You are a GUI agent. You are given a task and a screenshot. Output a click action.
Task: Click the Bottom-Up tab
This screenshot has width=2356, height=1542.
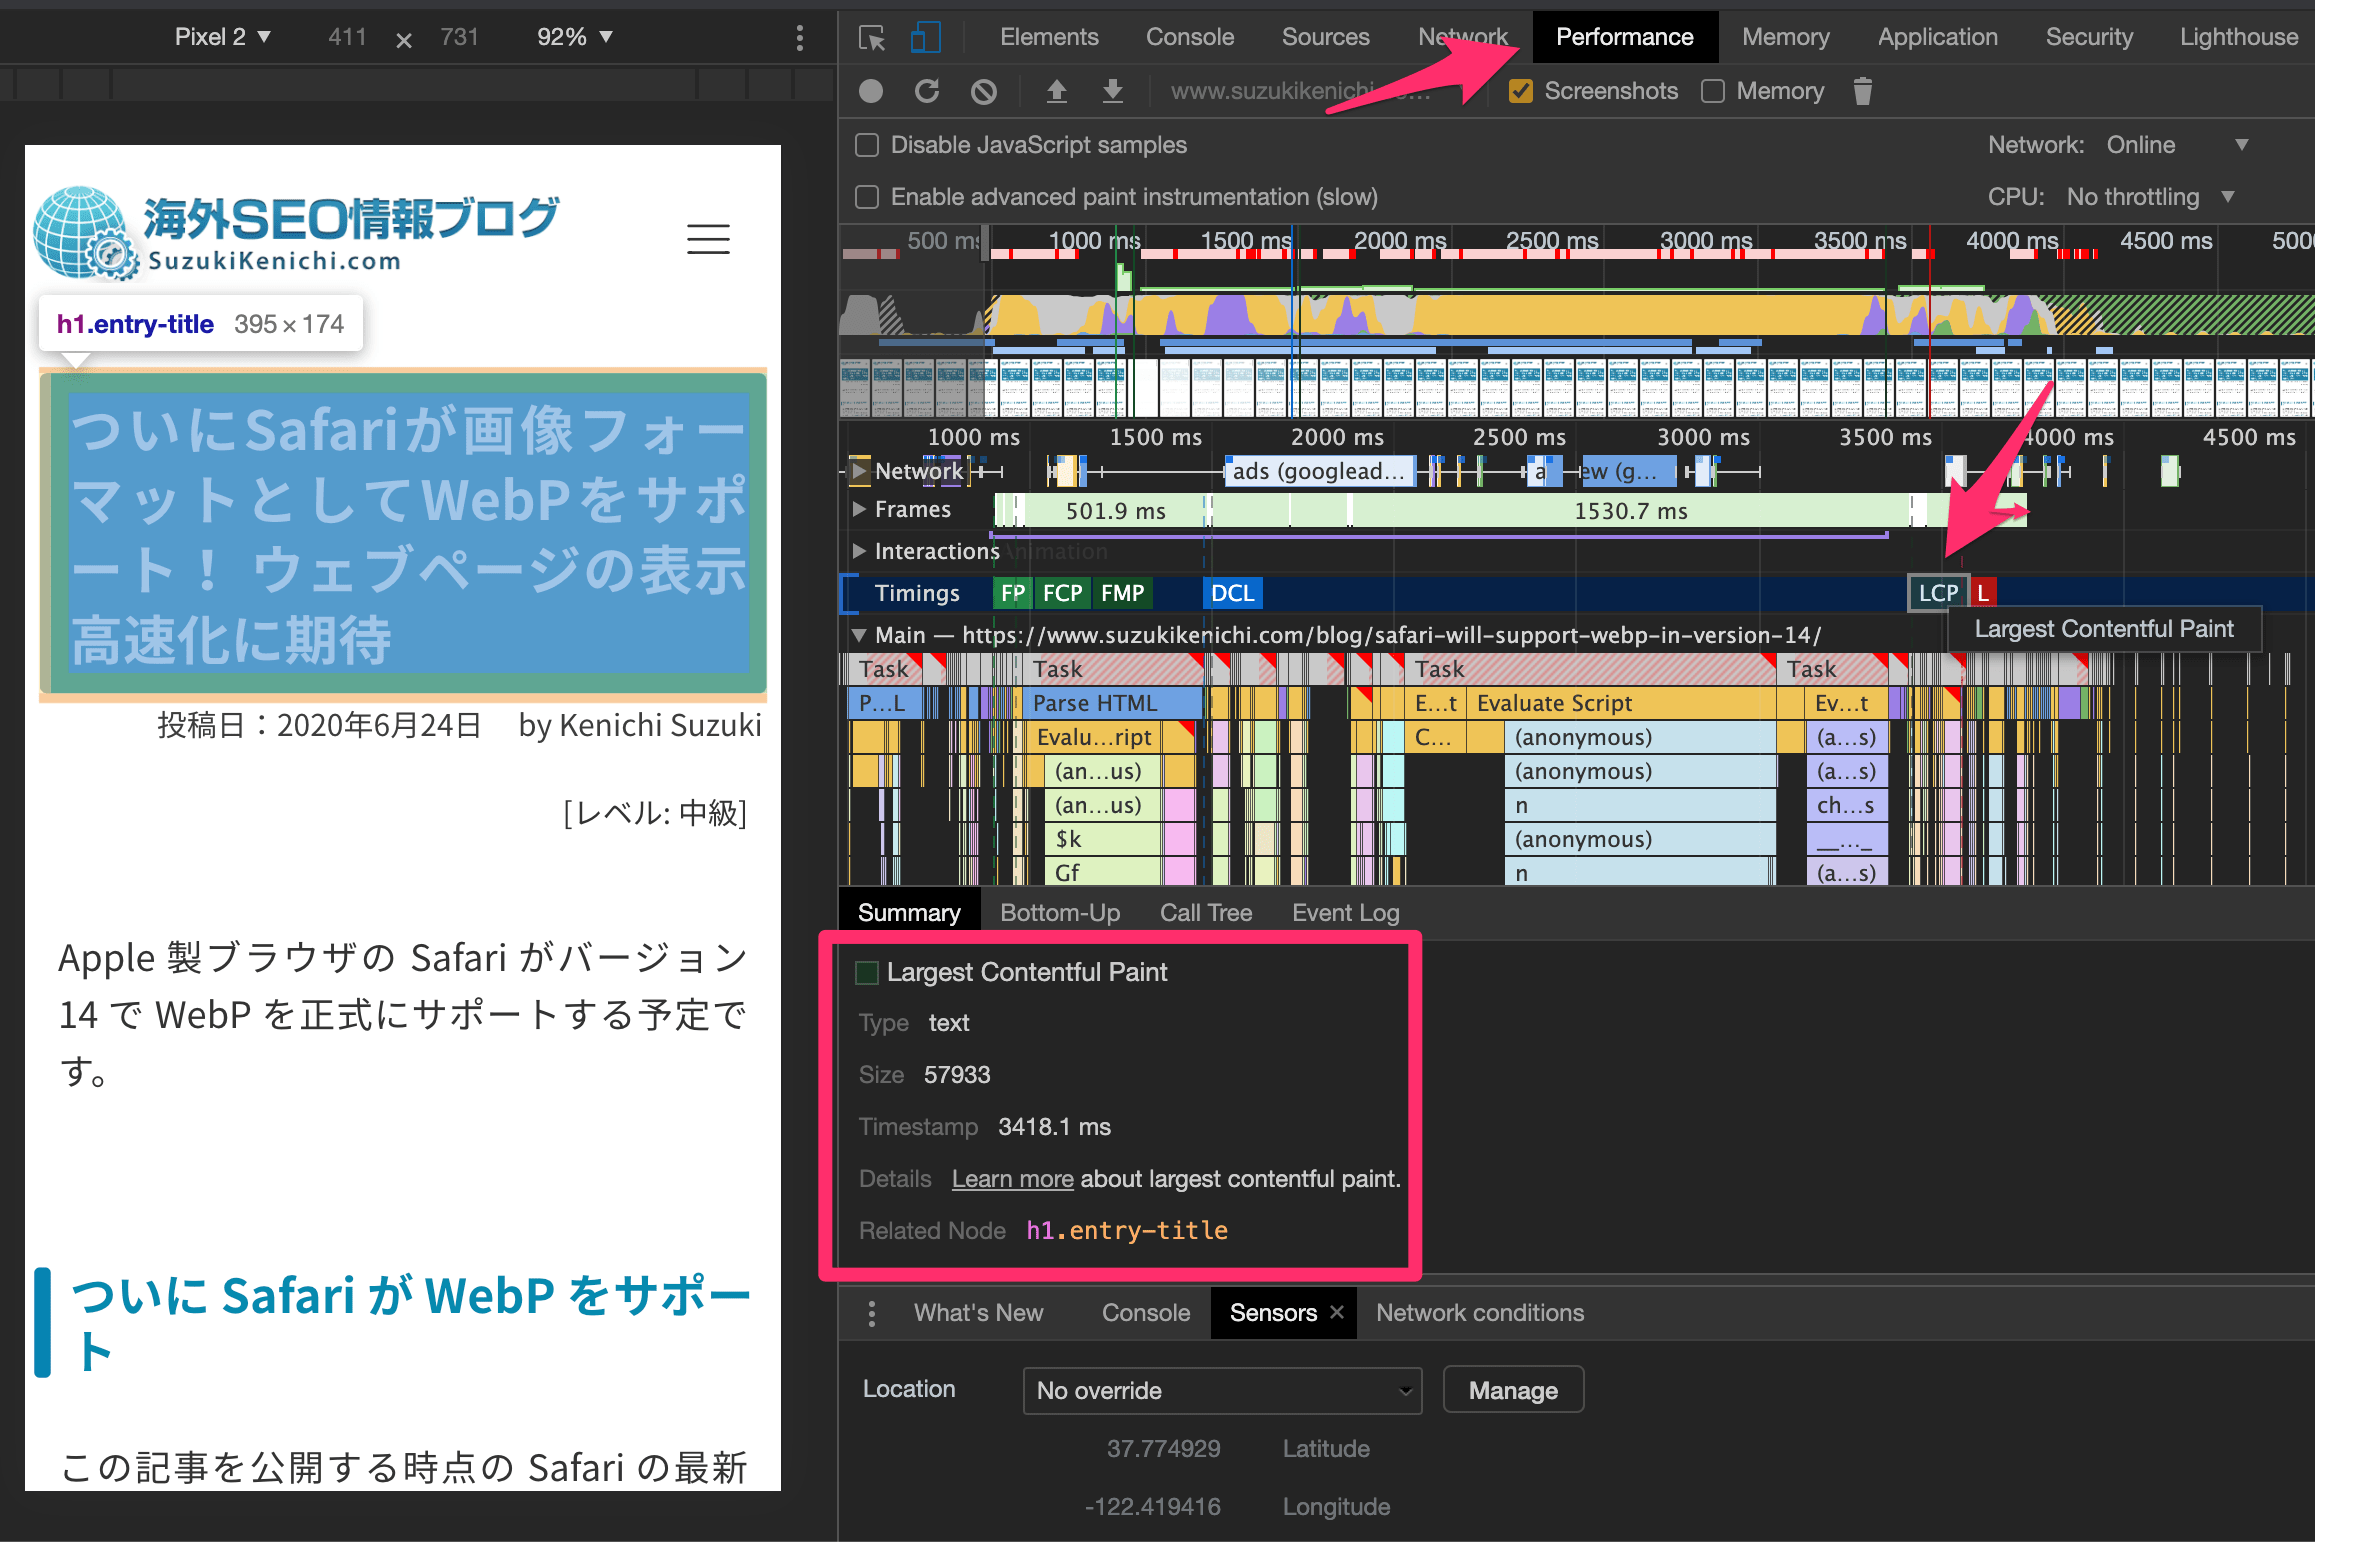pos(1058,910)
